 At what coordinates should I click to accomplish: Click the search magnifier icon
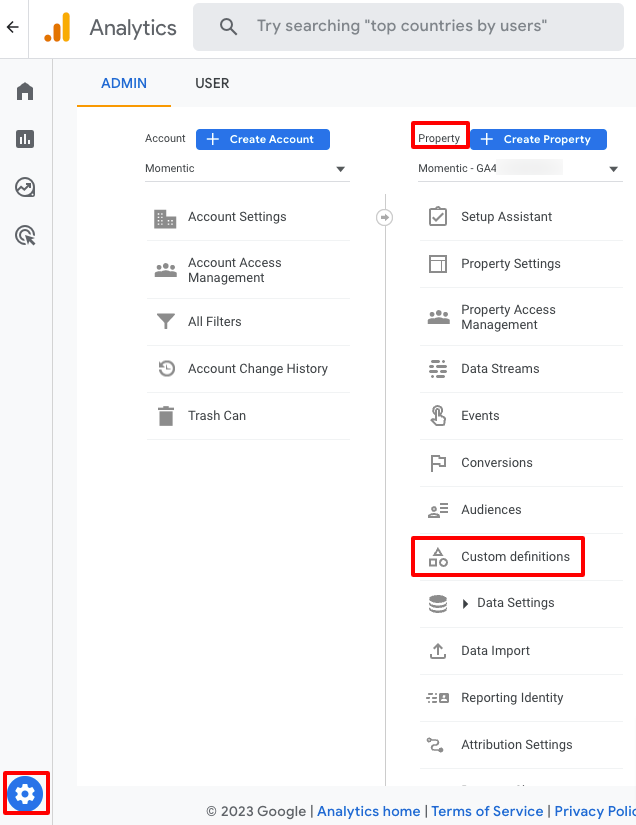point(228,26)
